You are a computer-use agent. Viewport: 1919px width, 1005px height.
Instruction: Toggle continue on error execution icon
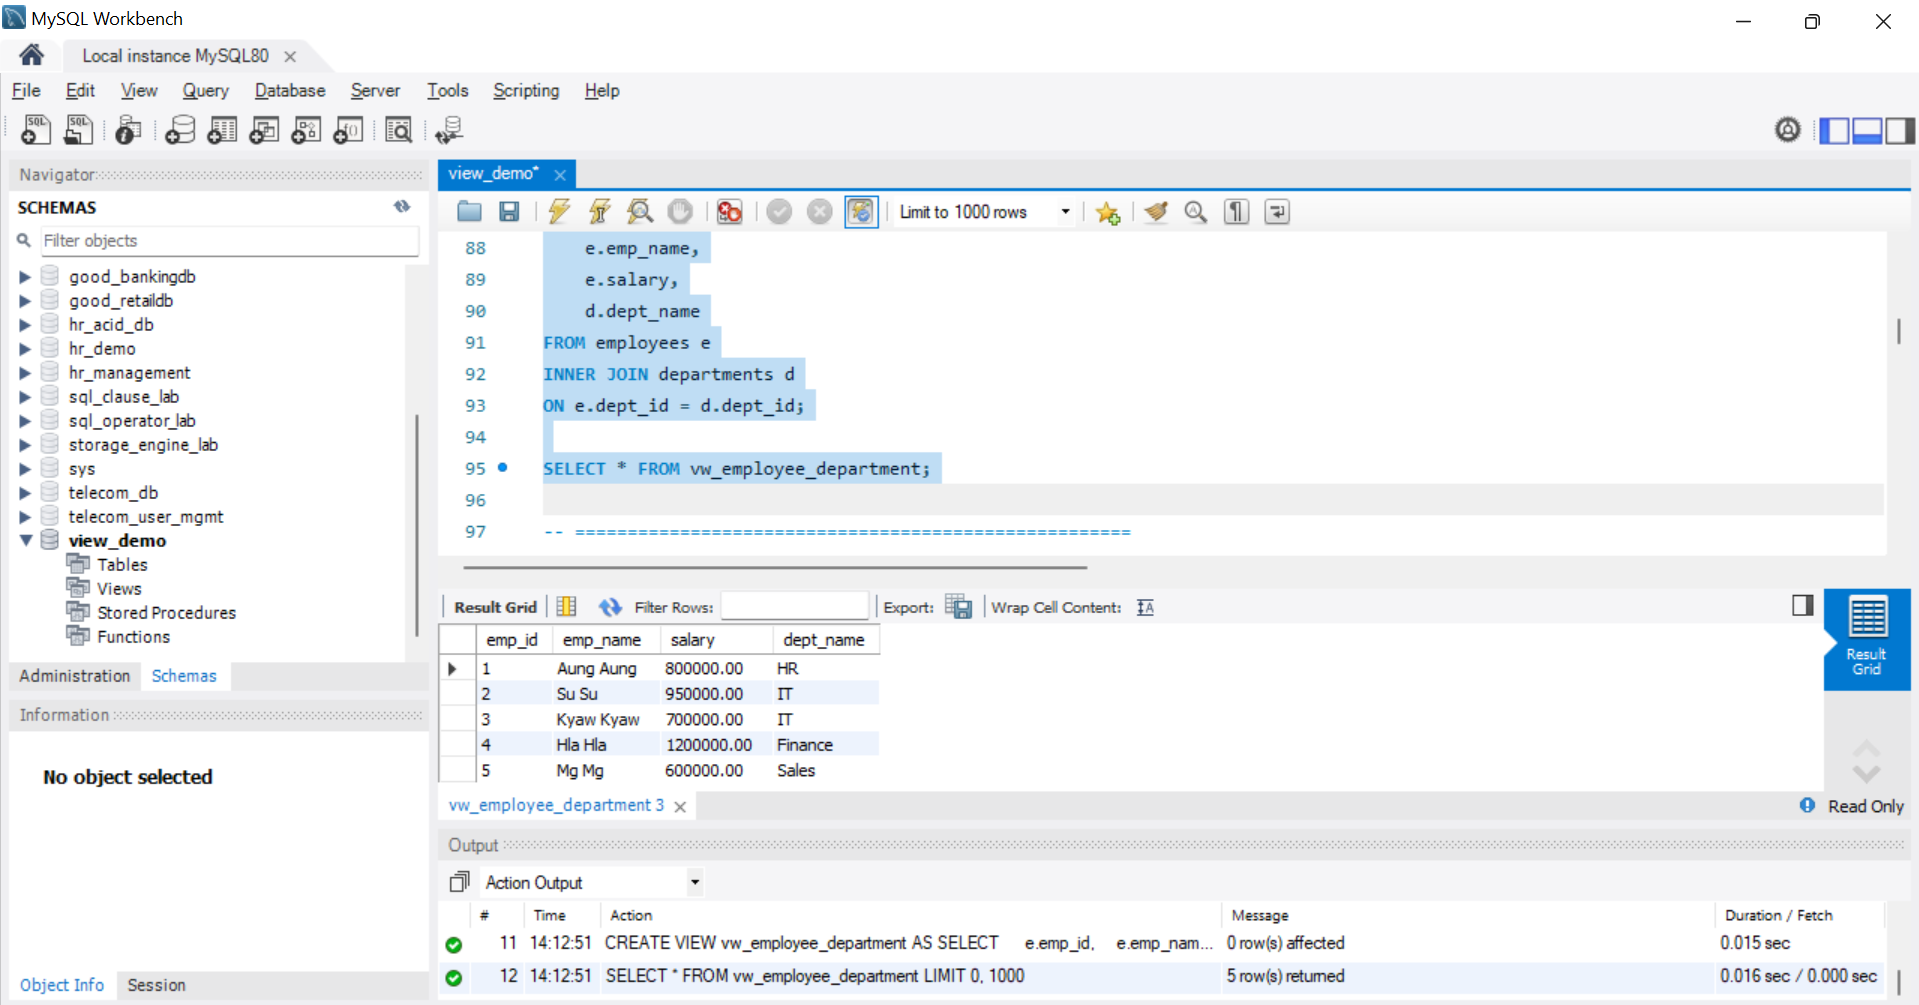point(730,212)
